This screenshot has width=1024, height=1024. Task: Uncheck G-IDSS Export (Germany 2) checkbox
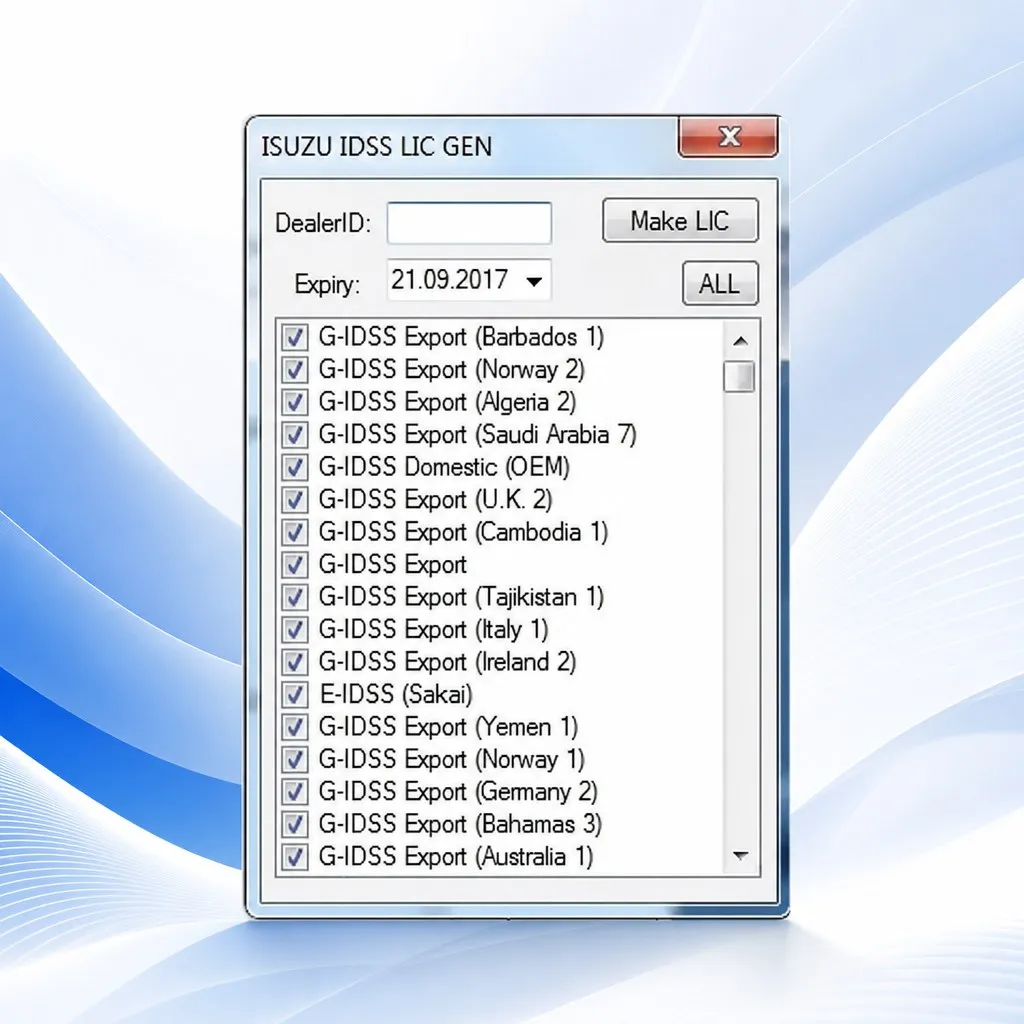click(x=294, y=792)
